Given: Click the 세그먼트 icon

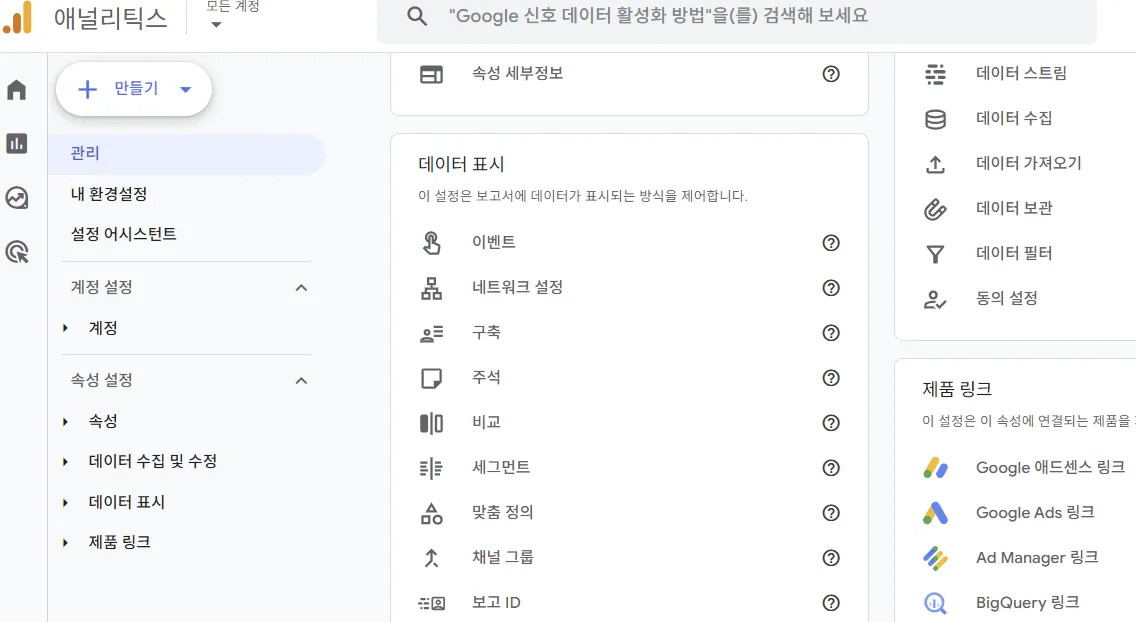Looking at the screenshot, I should [x=432, y=468].
